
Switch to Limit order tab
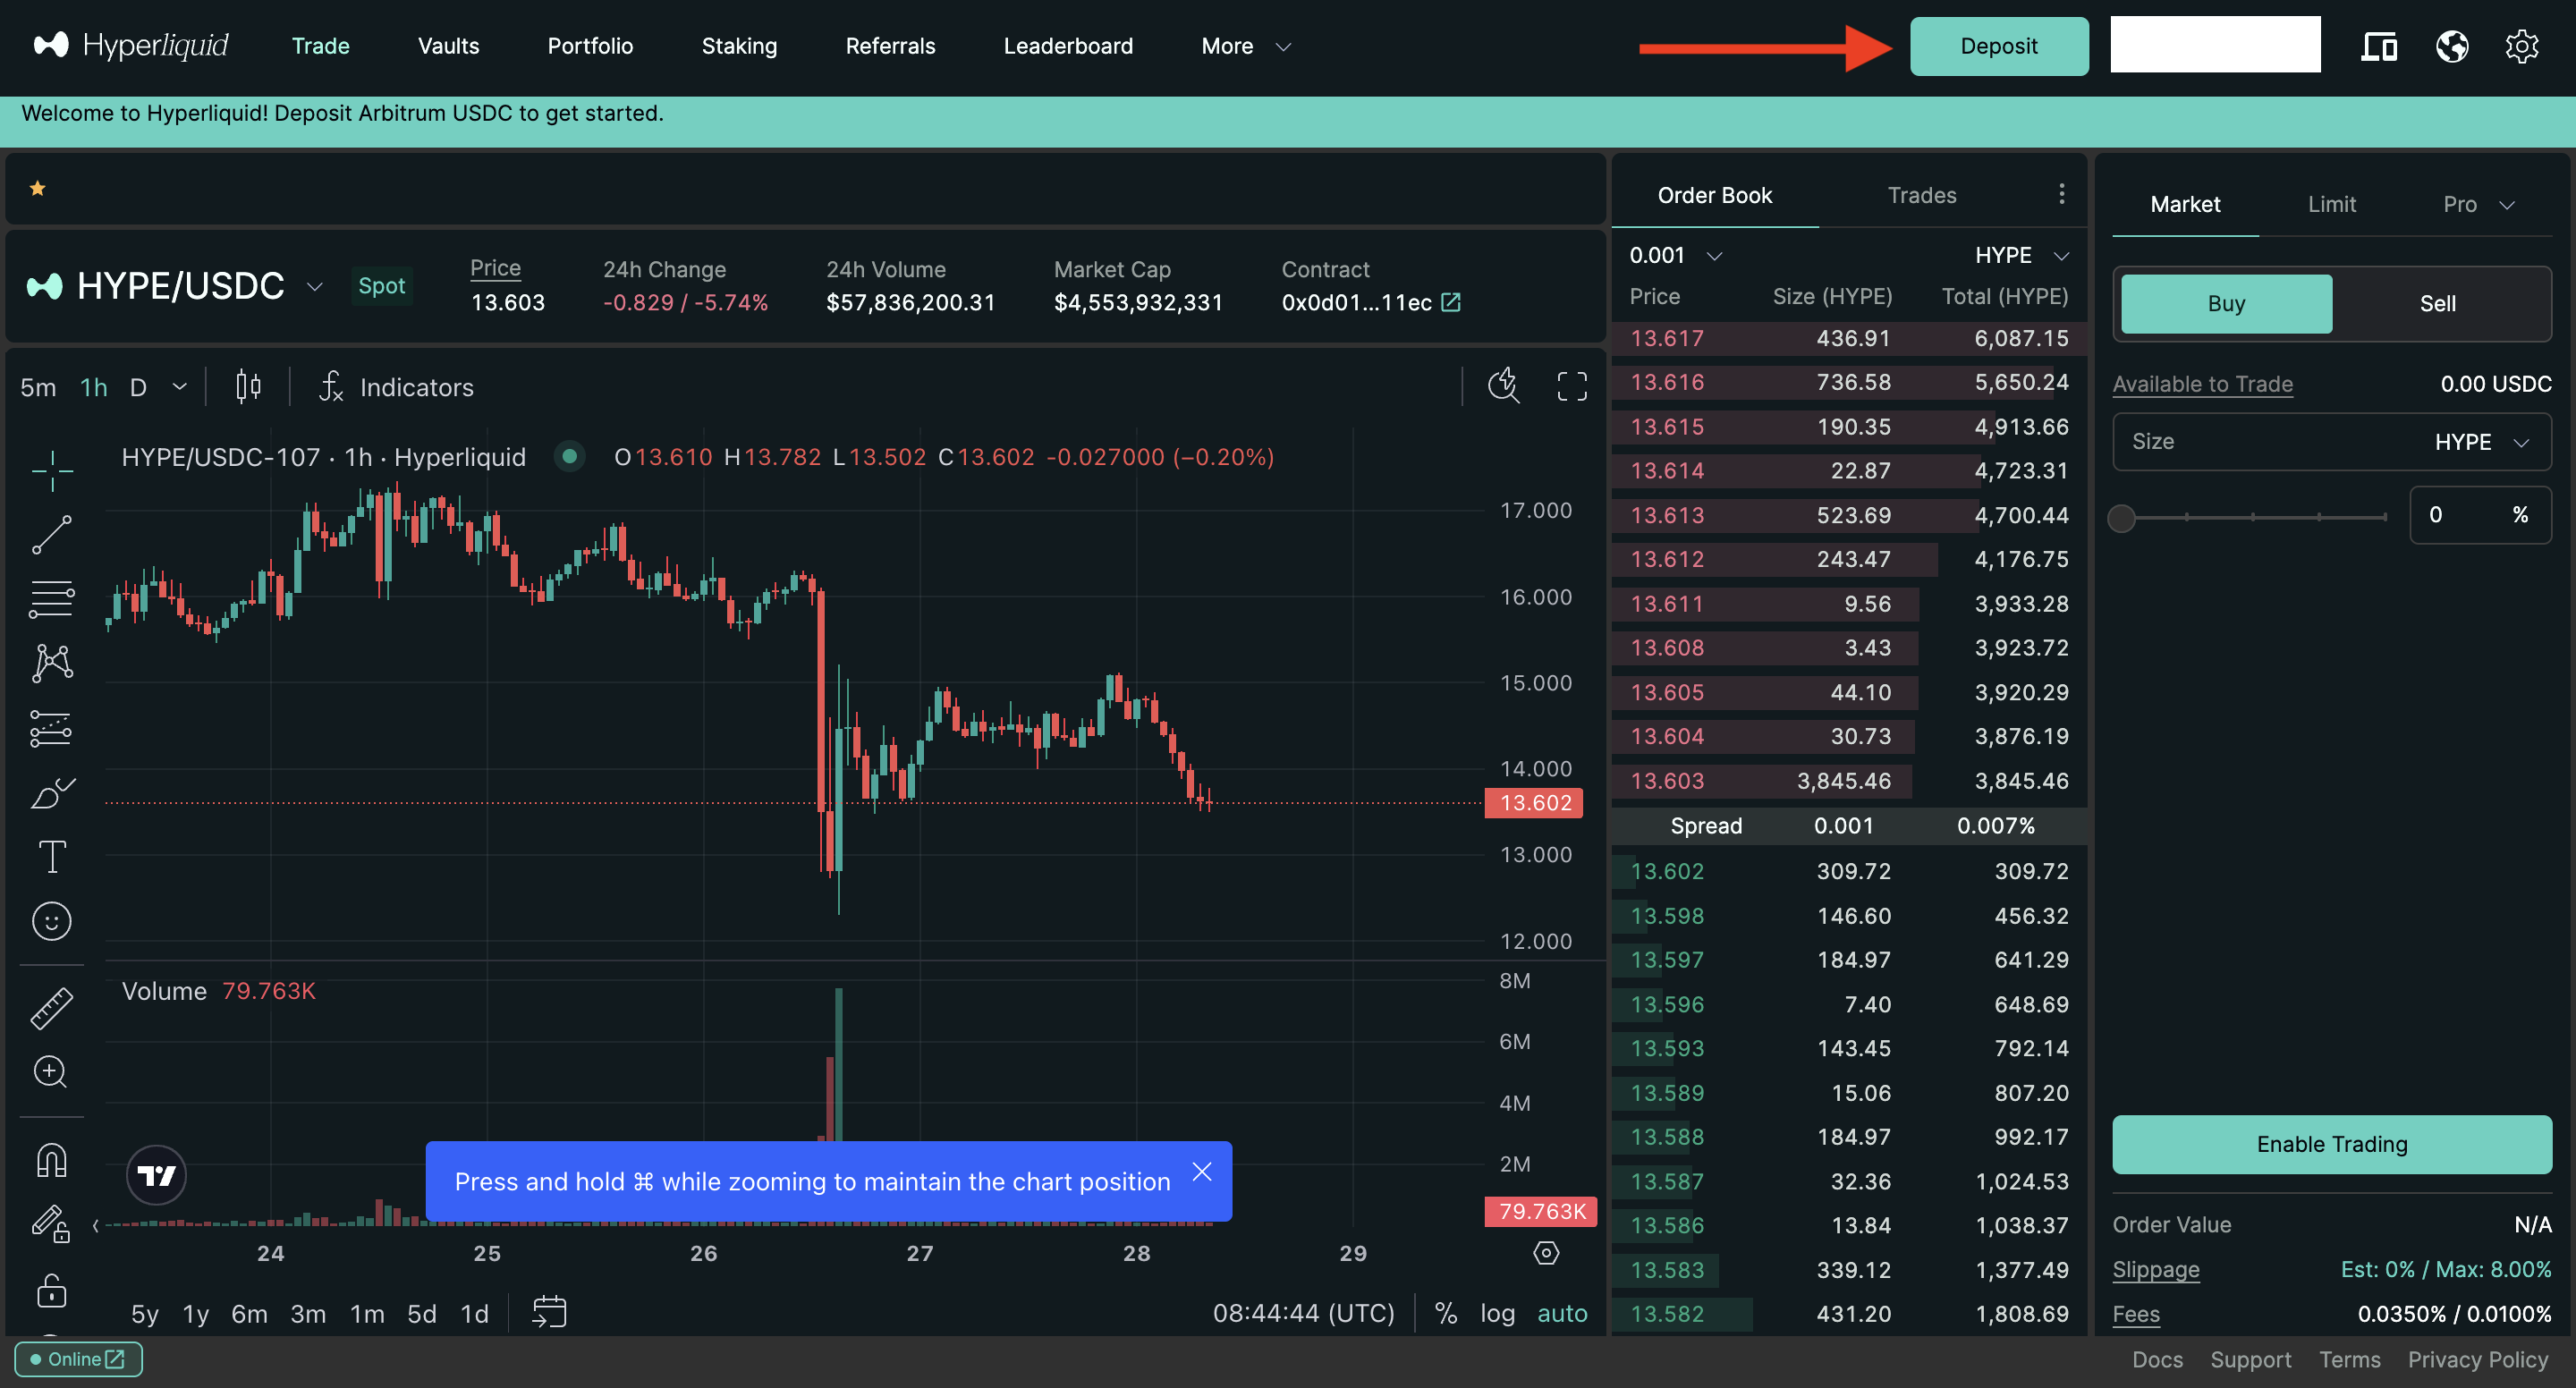pos(2331,204)
